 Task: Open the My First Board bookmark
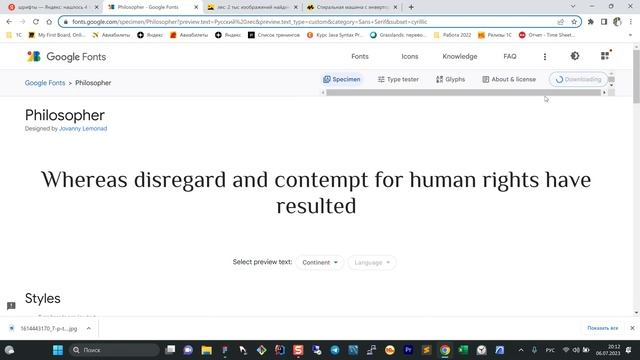pos(57,35)
